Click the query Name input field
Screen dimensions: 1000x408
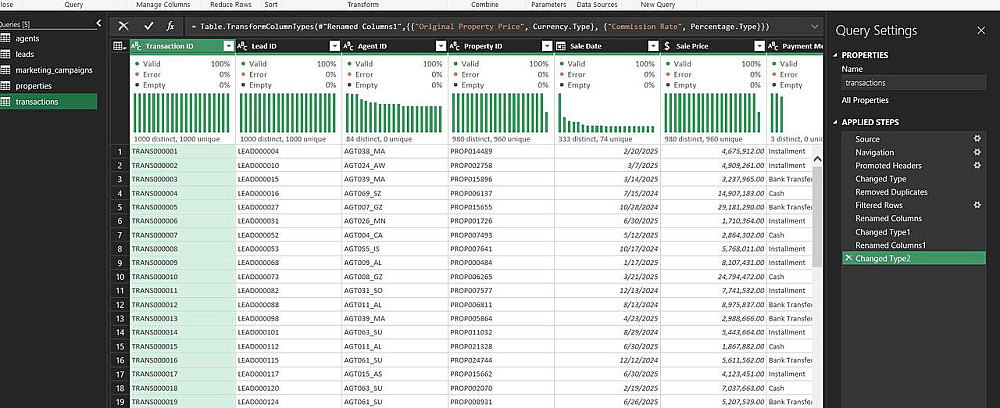[913, 82]
